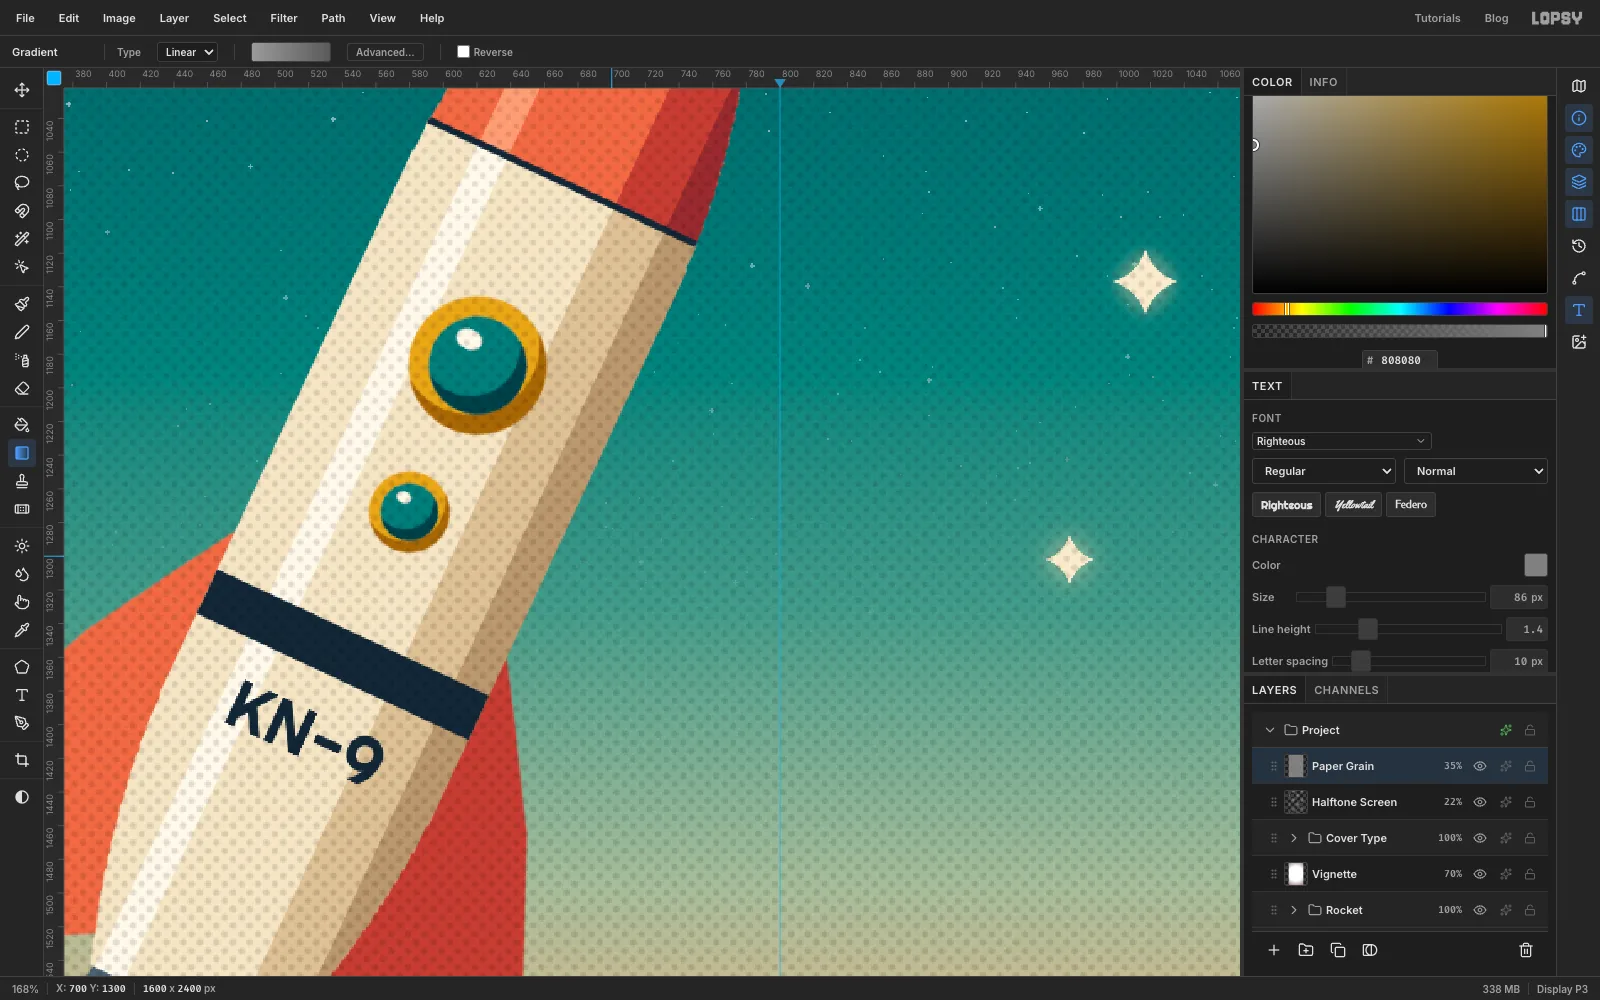Viewport: 1600px width, 1000px height.
Task: Open the Regular font style dropdown
Action: (1324, 471)
